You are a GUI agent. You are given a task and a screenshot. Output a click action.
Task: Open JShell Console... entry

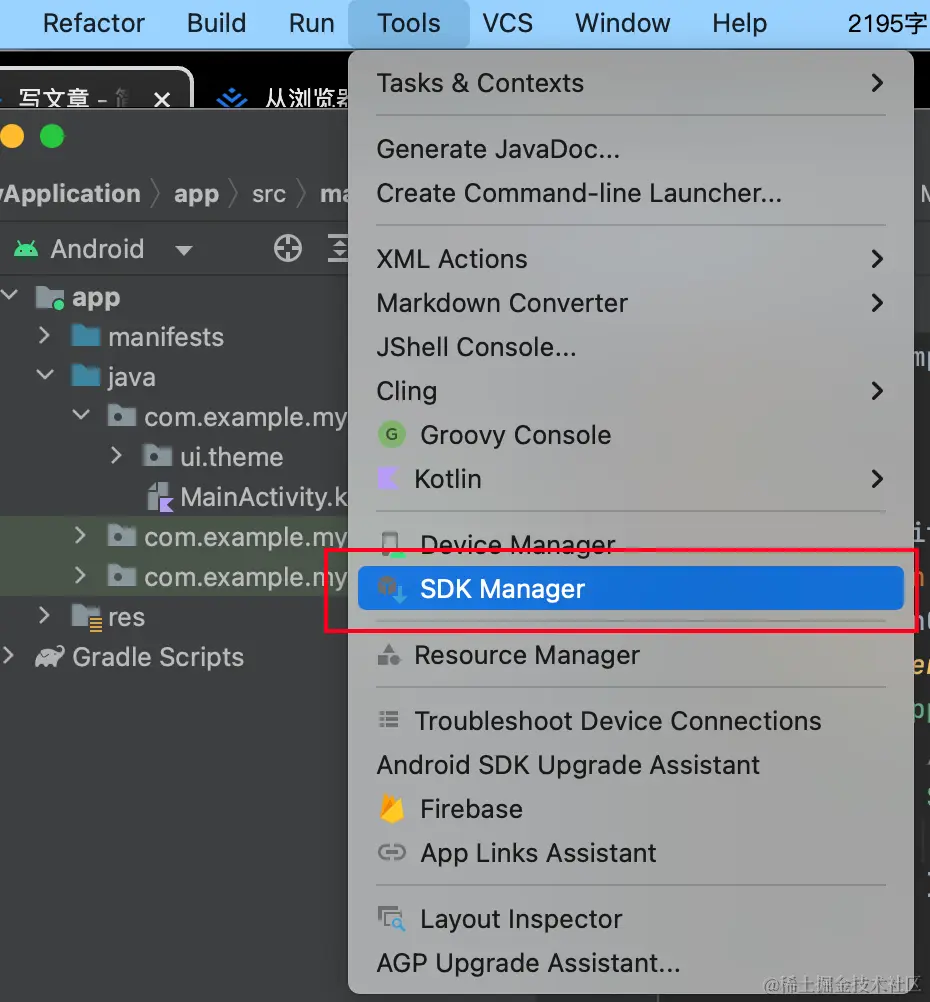tap(630, 347)
